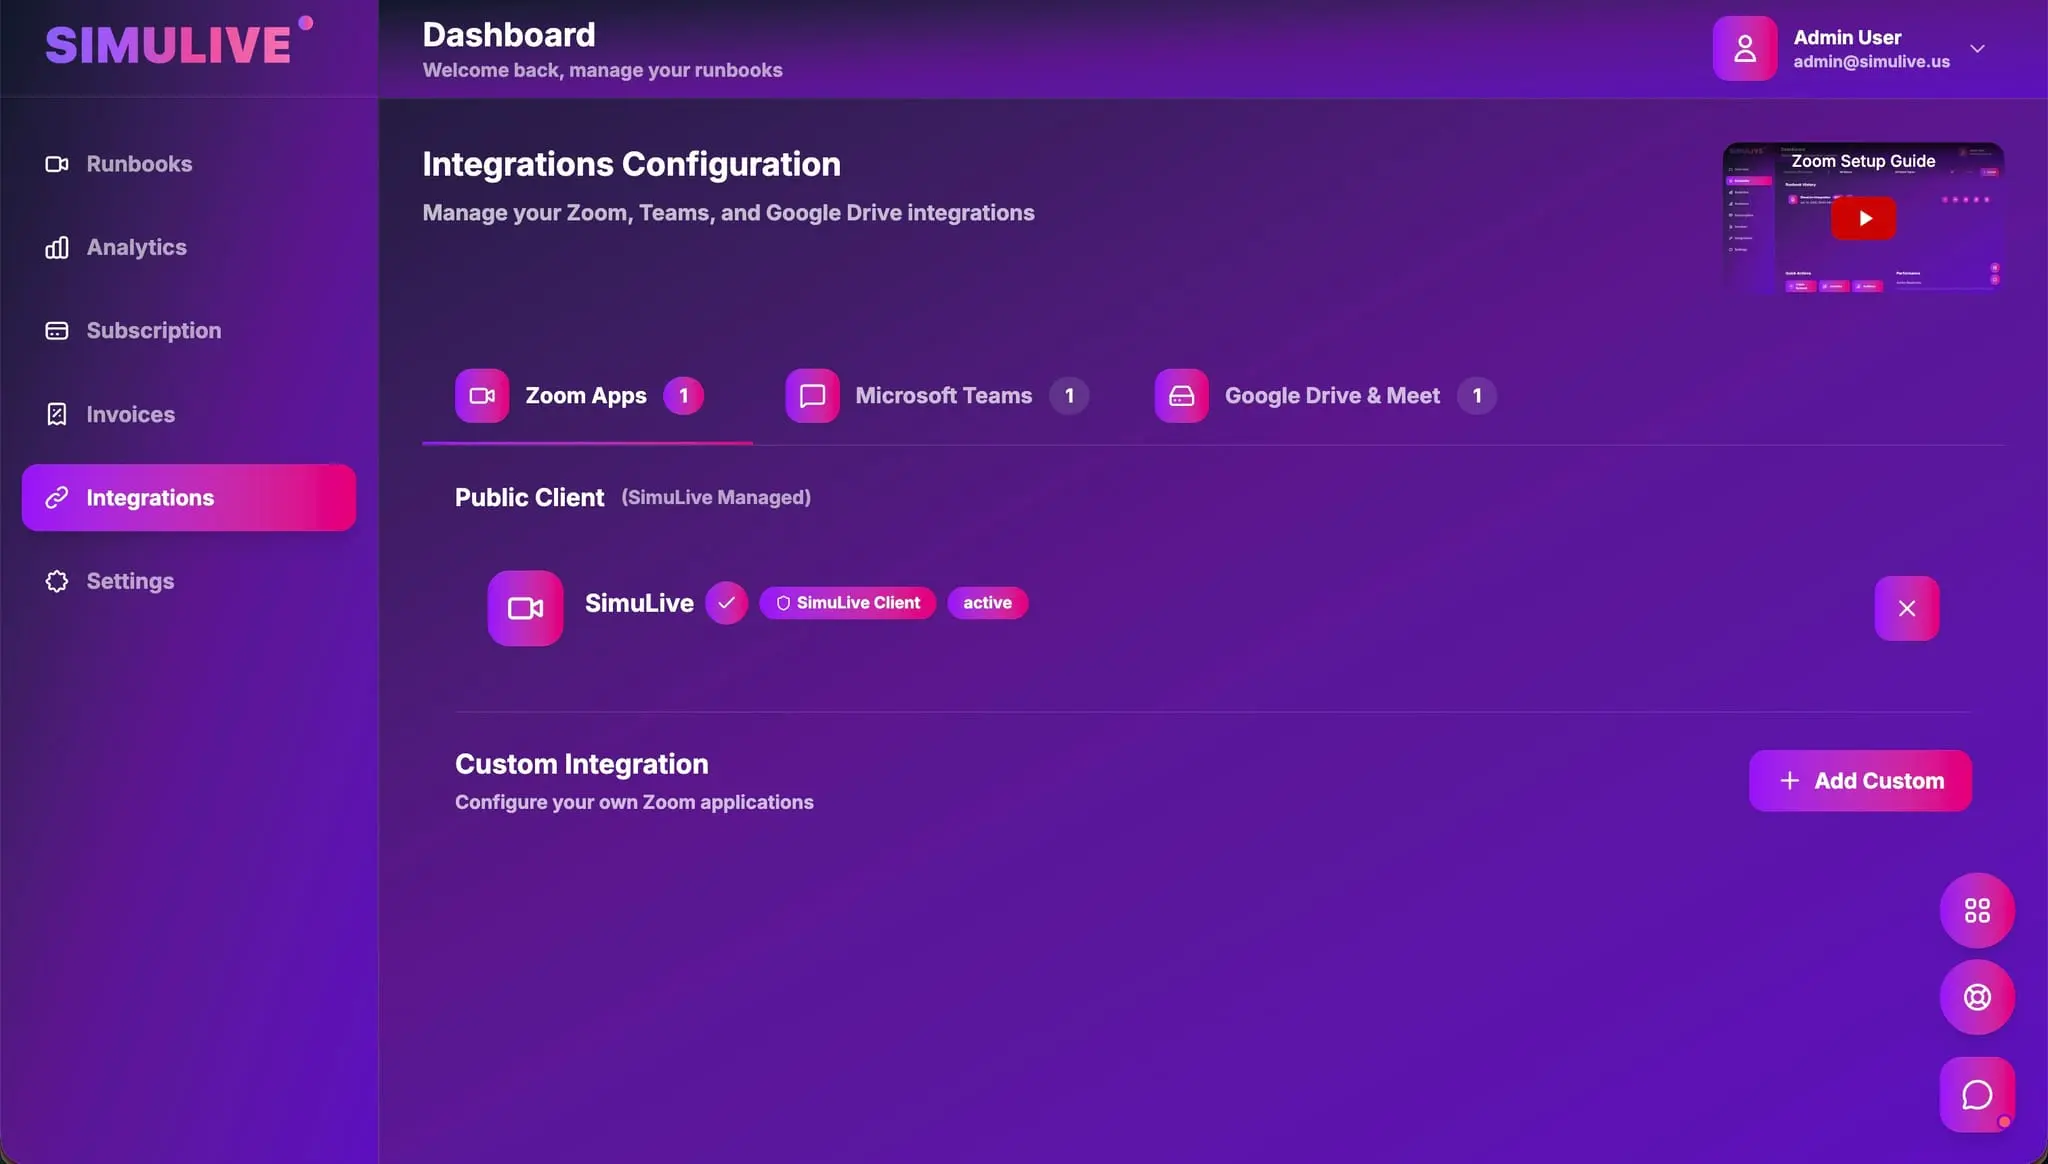Open the grid apps floating button
Viewport: 2048px width, 1164px height.
(1977, 910)
